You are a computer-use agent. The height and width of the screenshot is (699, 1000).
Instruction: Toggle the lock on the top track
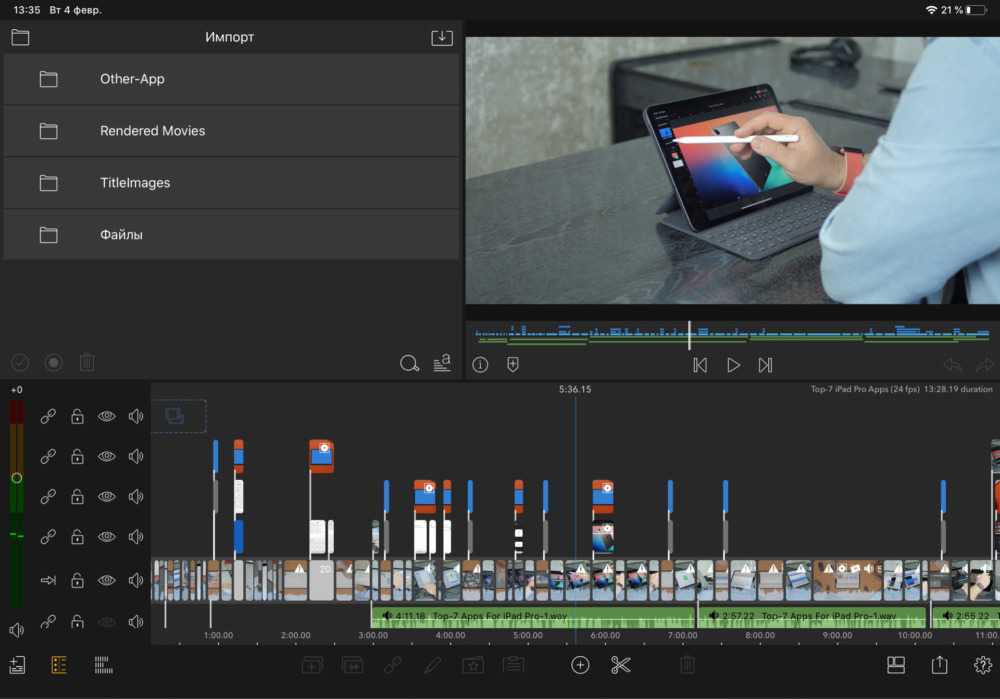77,417
